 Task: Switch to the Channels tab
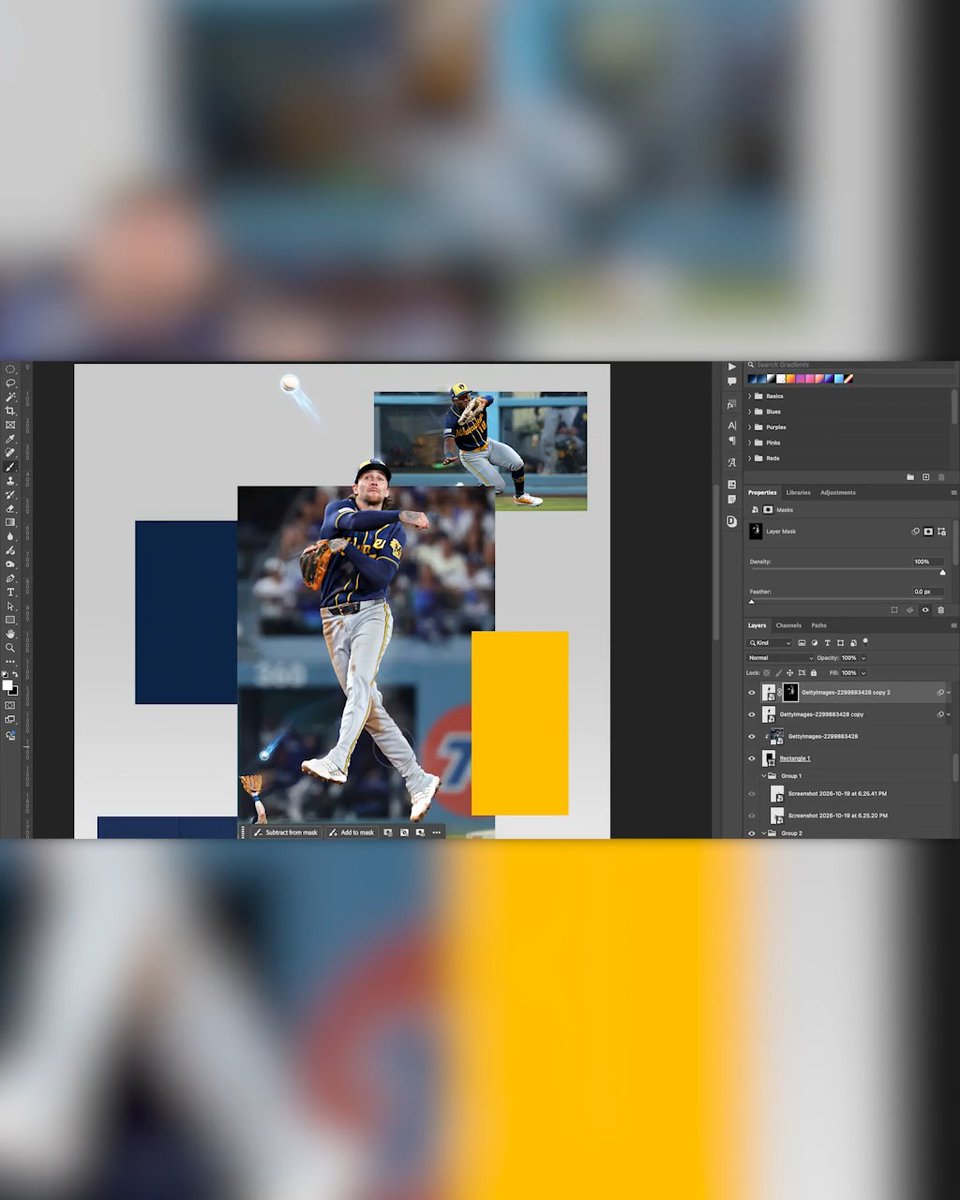click(x=789, y=625)
